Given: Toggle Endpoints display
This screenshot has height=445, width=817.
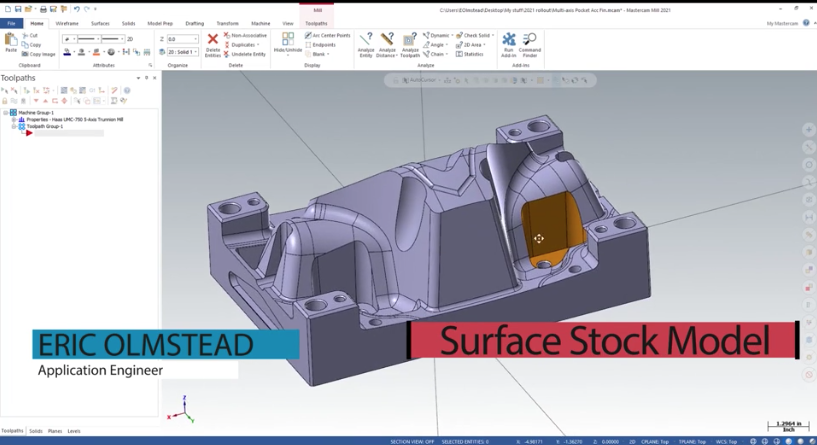Looking at the screenshot, I should point(320,45).
